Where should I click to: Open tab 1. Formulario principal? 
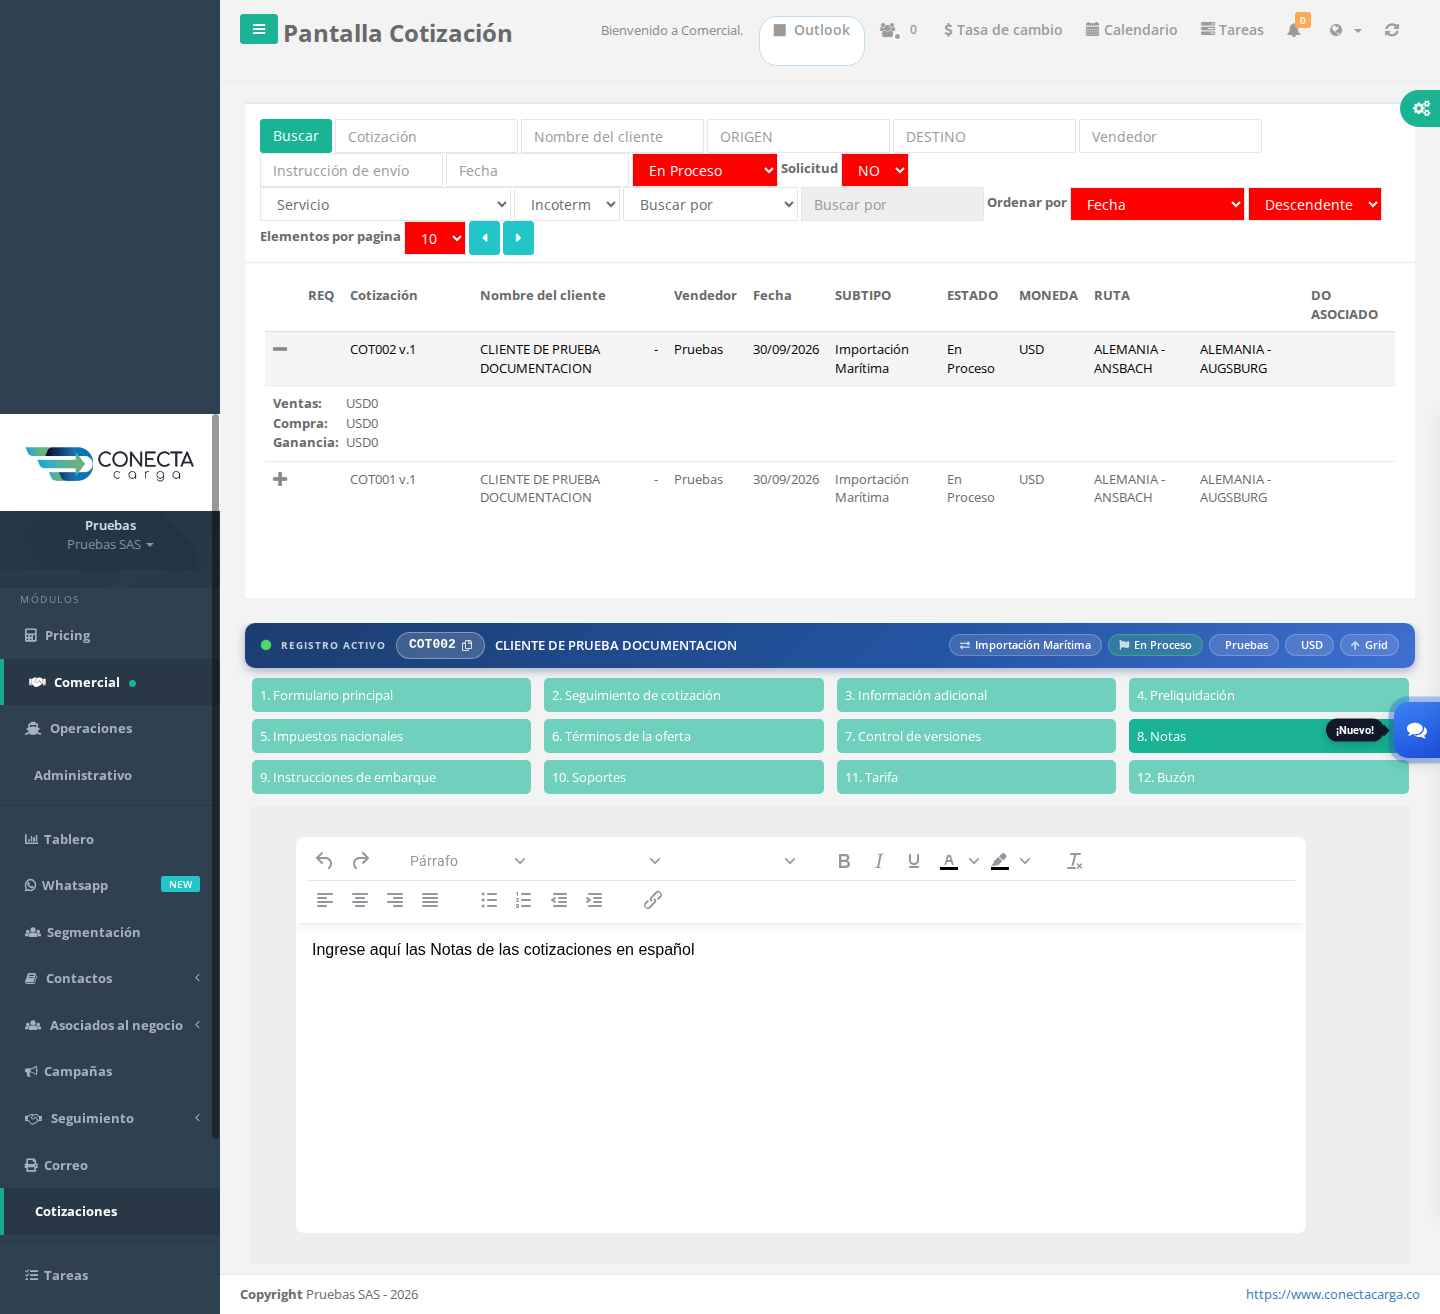click(391, 695)
